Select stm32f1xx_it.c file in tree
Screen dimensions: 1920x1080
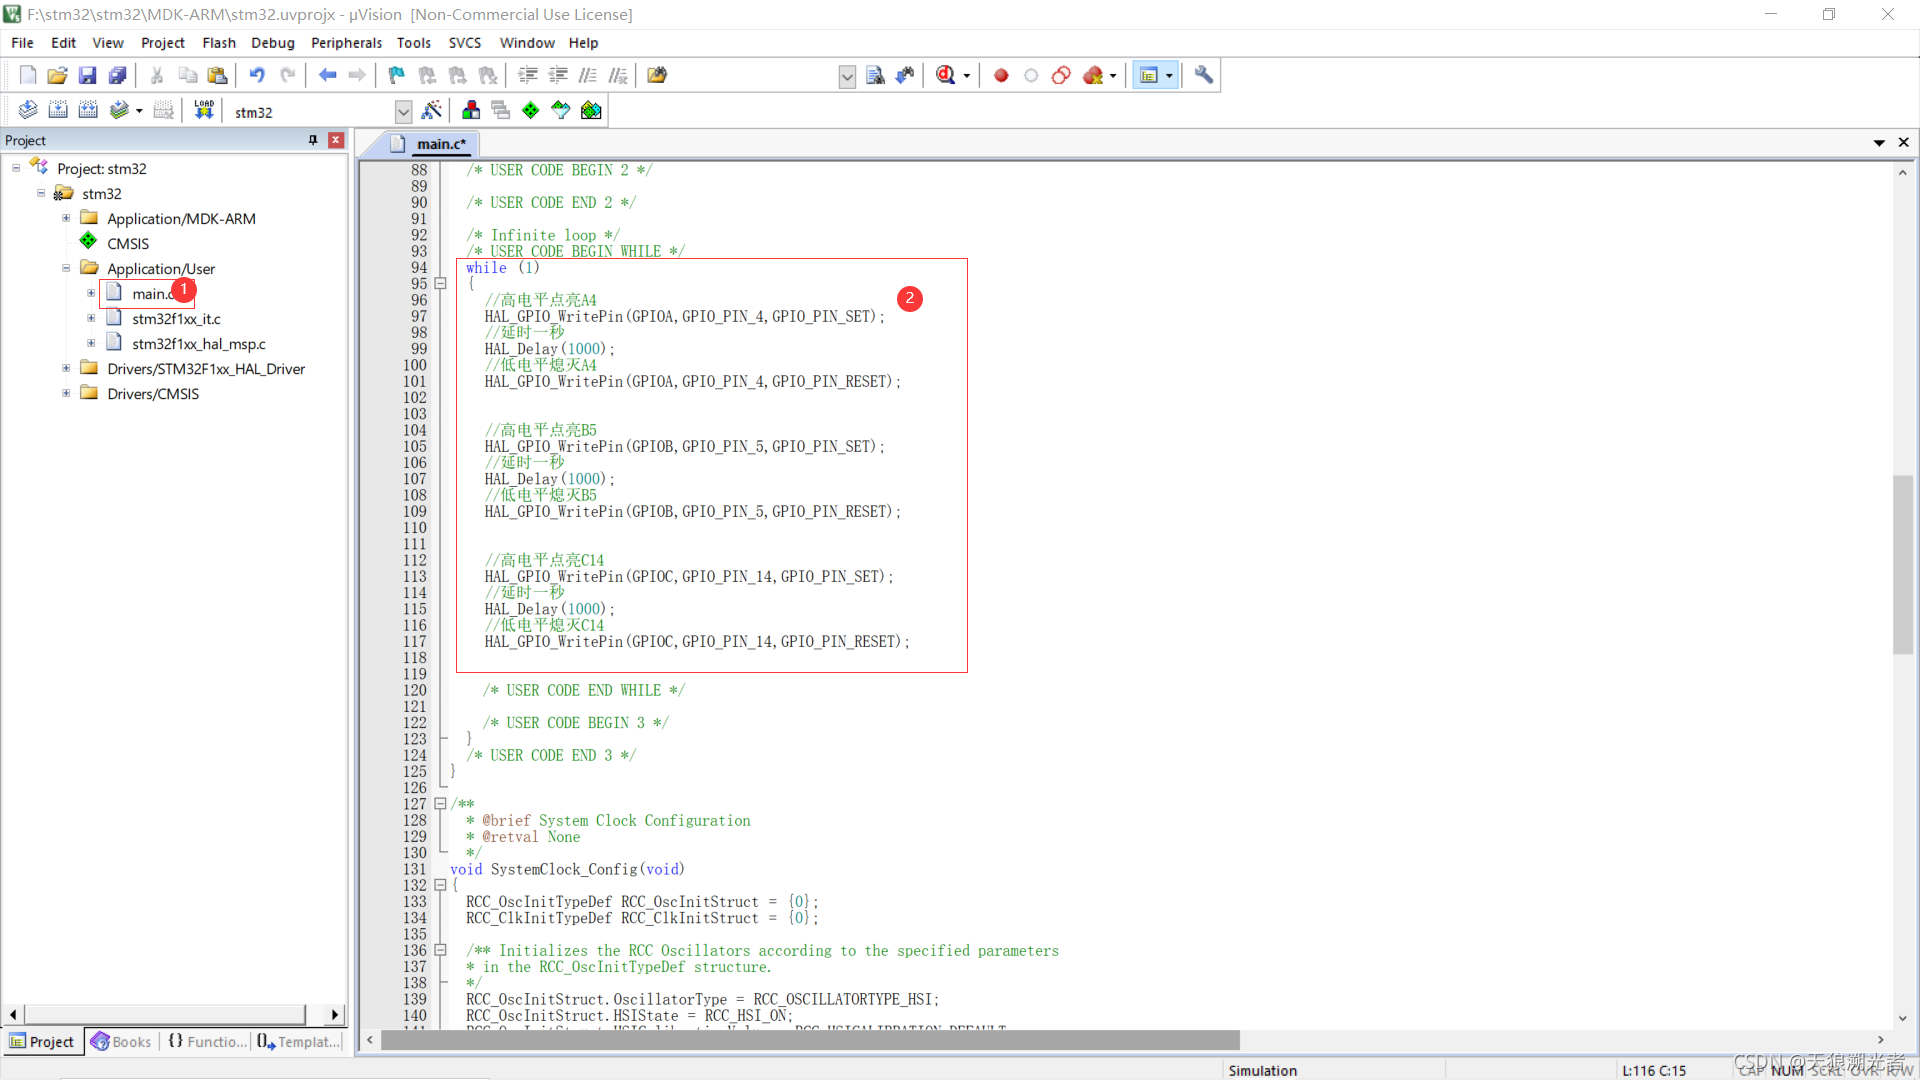point(176,318)
